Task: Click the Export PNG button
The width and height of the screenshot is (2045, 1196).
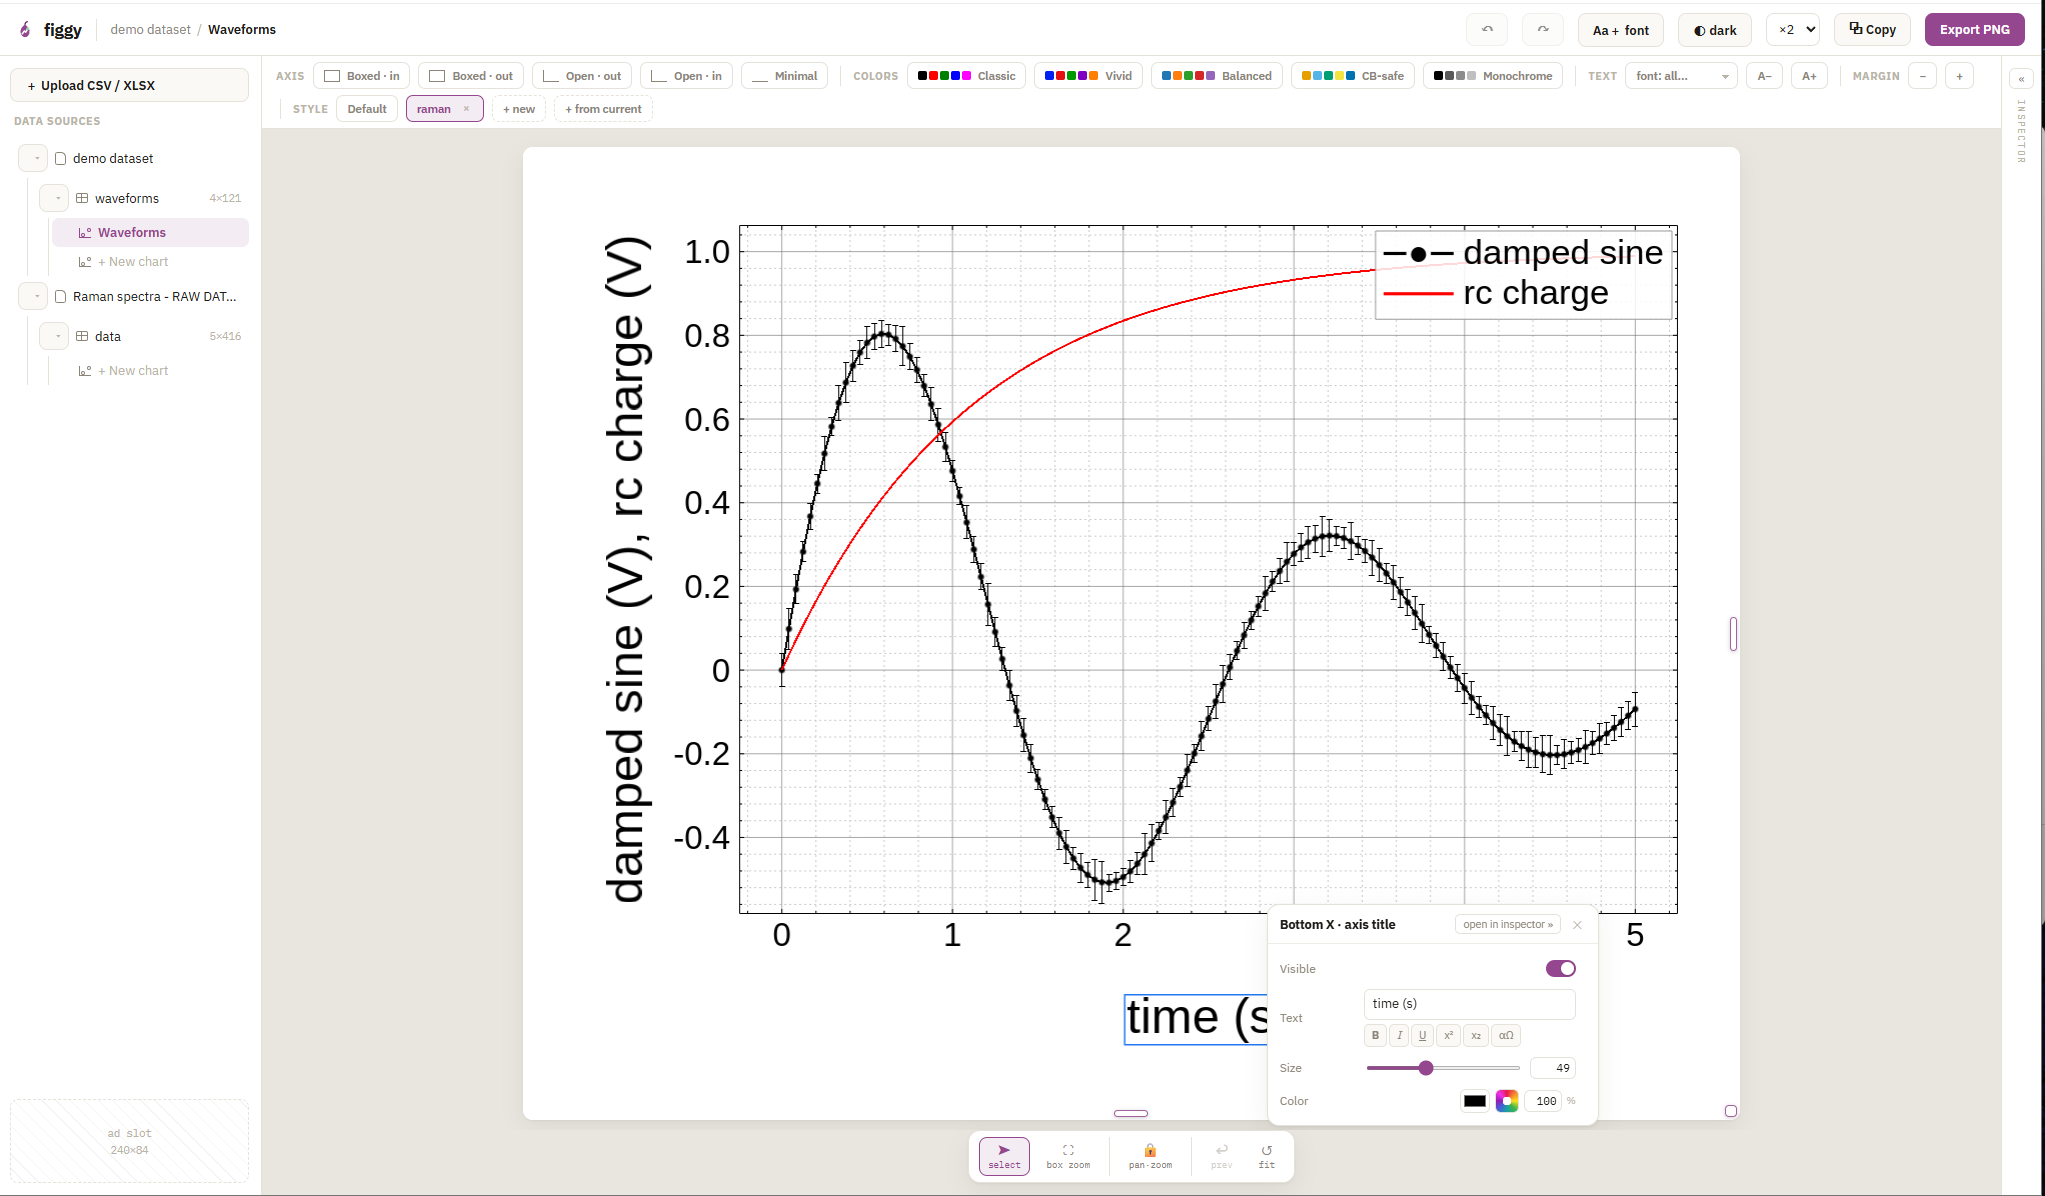Action: (x=1974, y=30)
